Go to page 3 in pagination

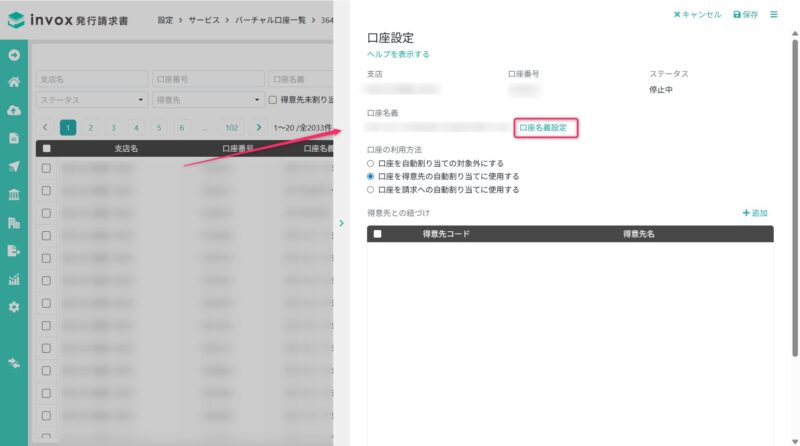pyautogui.click(x=113, y=128)
